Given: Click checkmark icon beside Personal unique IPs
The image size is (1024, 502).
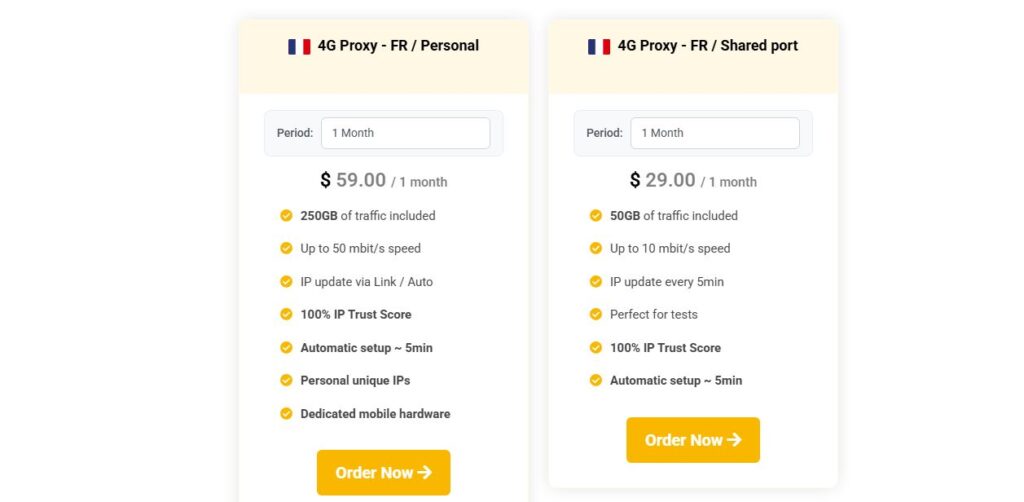Looking at the screenshot, I should click(x=286, y=380).
